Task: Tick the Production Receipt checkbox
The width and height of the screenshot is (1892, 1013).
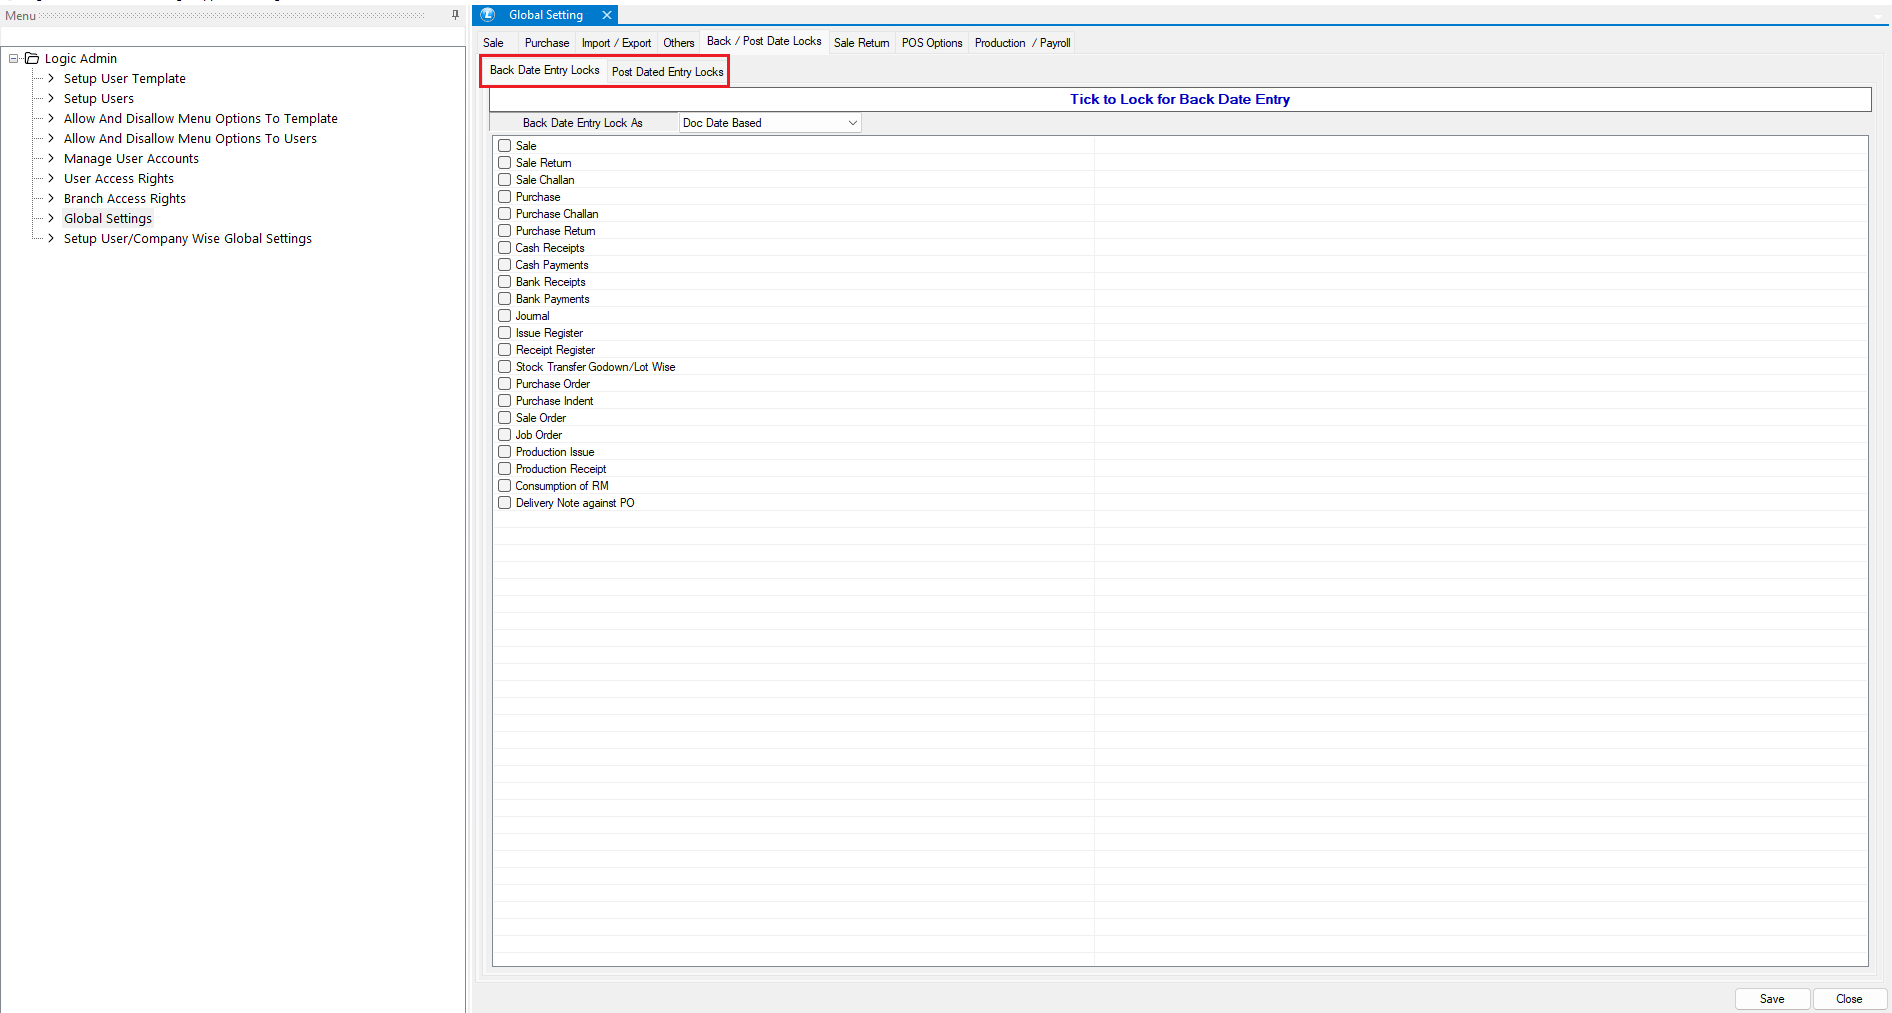Action: (505, 469)
